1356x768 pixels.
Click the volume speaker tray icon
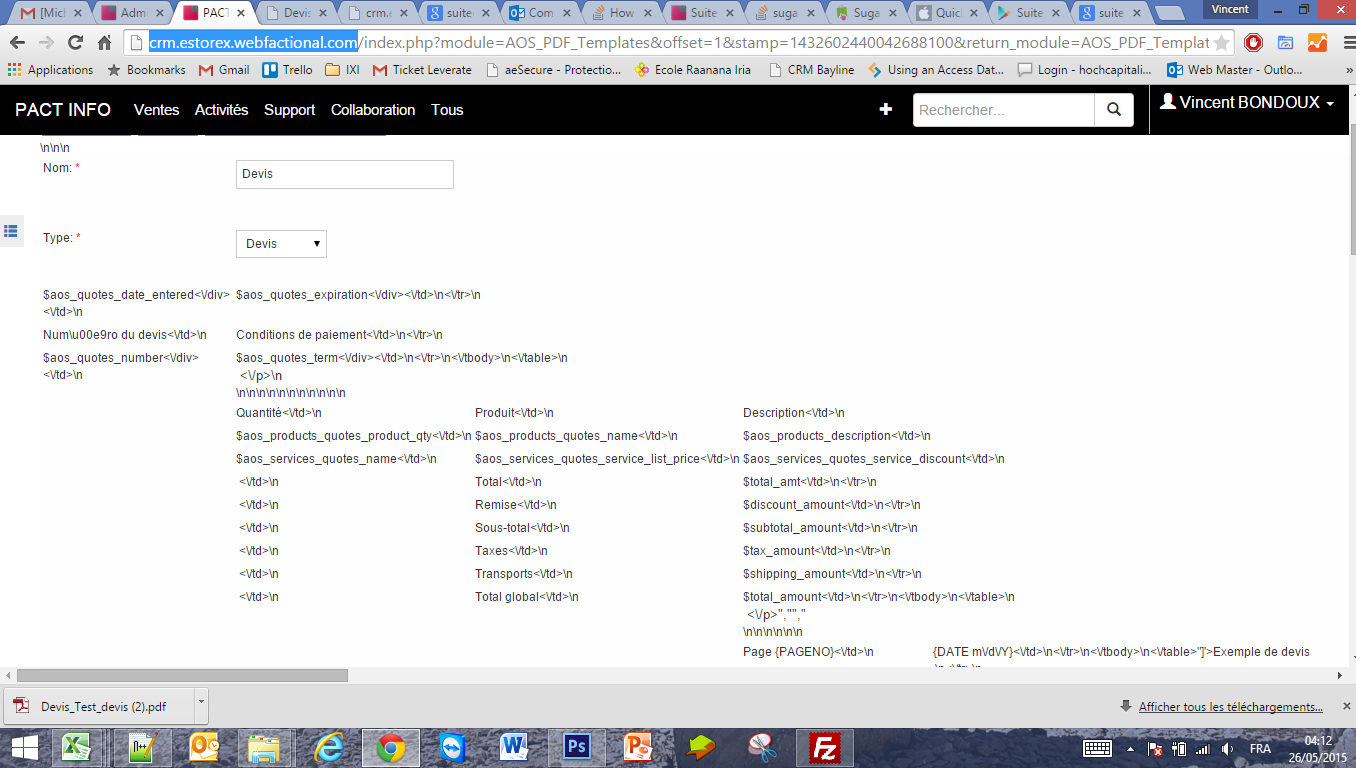(x=1227, y=748)
